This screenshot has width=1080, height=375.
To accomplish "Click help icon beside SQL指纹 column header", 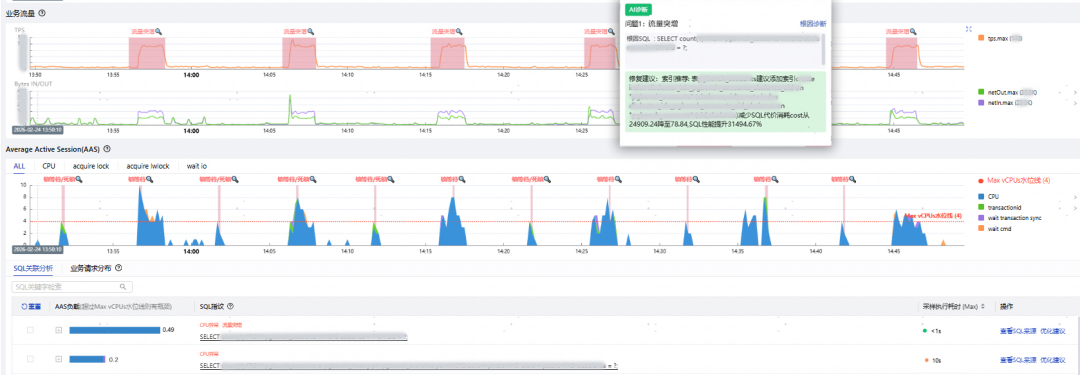I will 230,306.
